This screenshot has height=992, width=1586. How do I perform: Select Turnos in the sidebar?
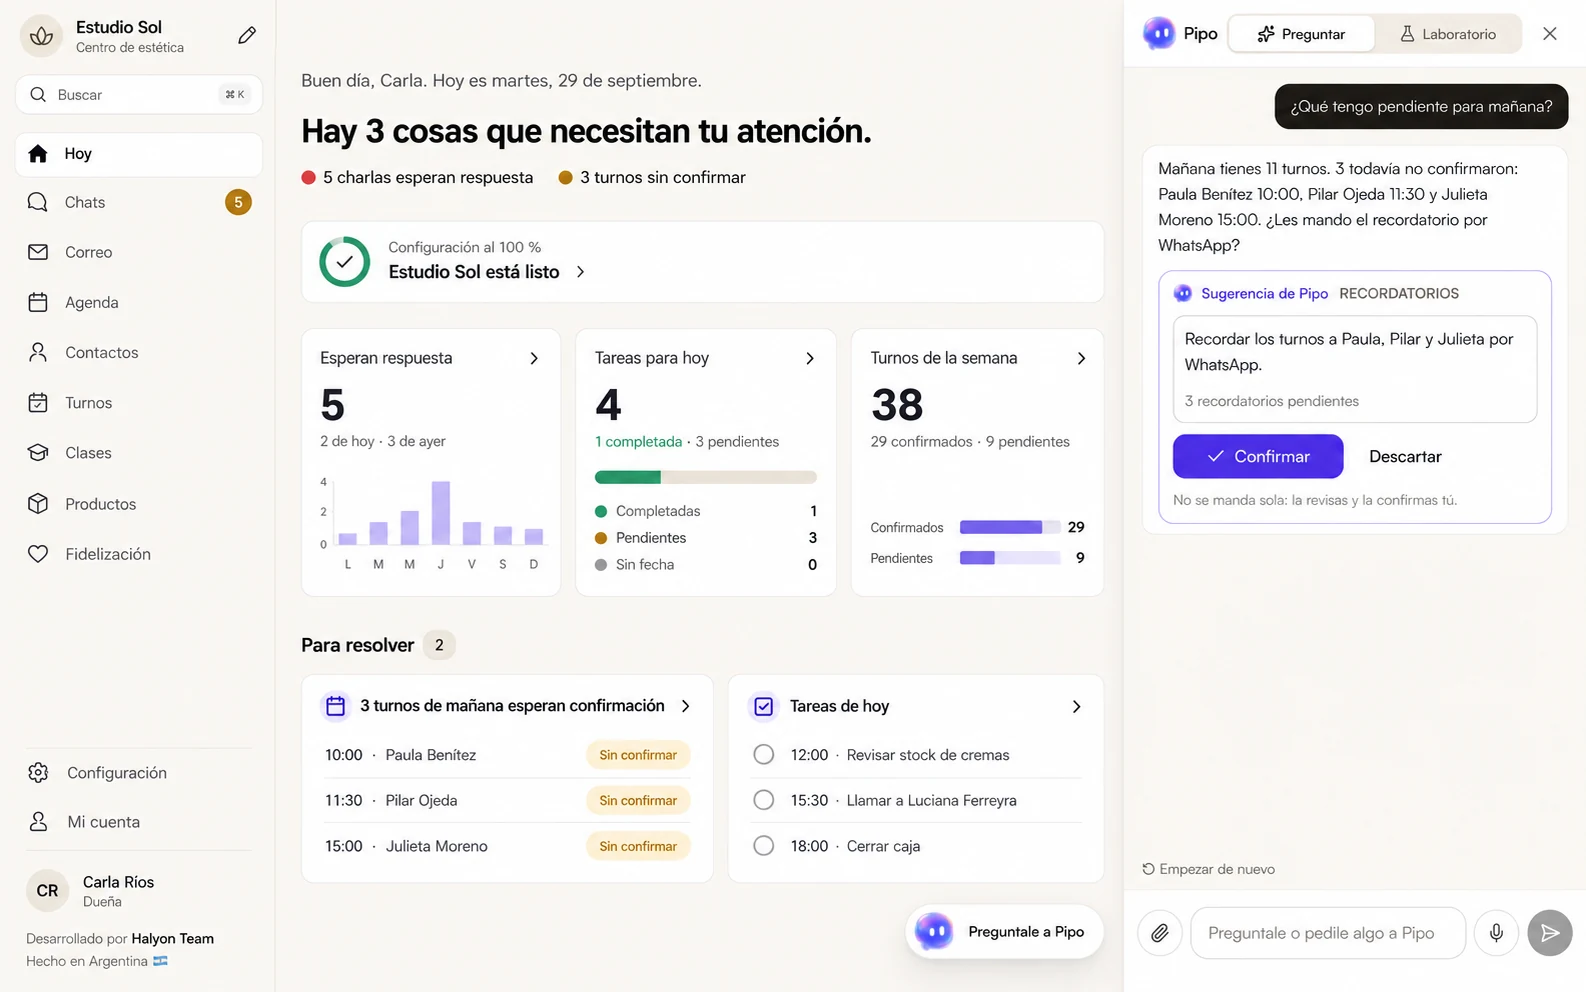pos(139,403)
